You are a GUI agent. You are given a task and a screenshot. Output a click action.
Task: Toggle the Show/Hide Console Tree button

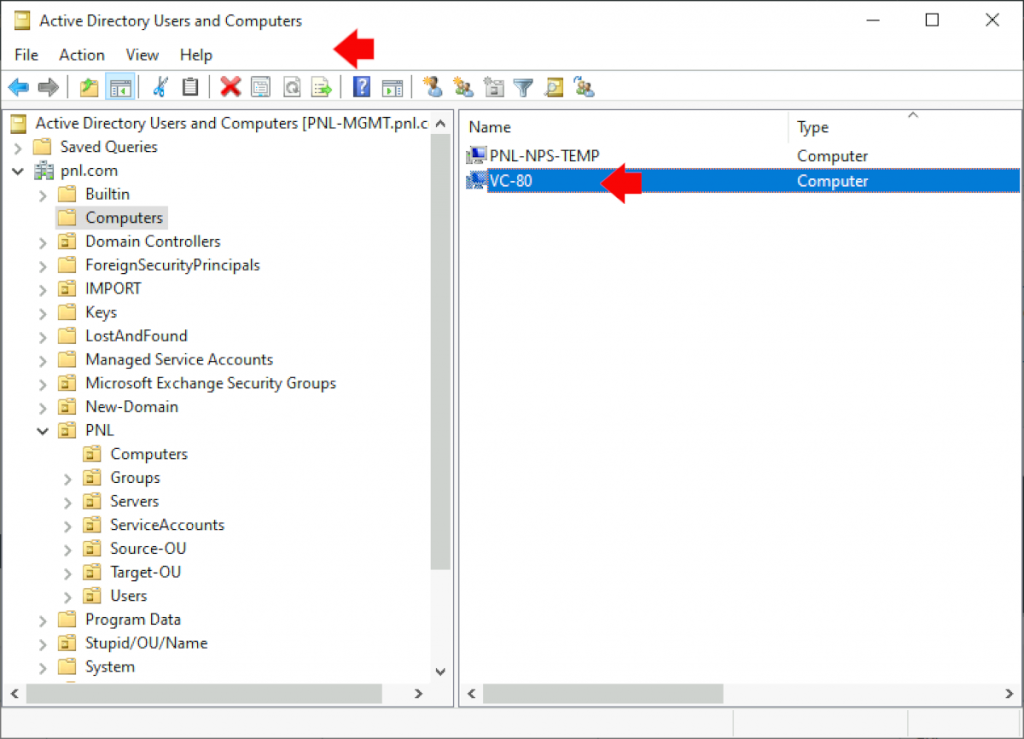click(x=120, y=88)
